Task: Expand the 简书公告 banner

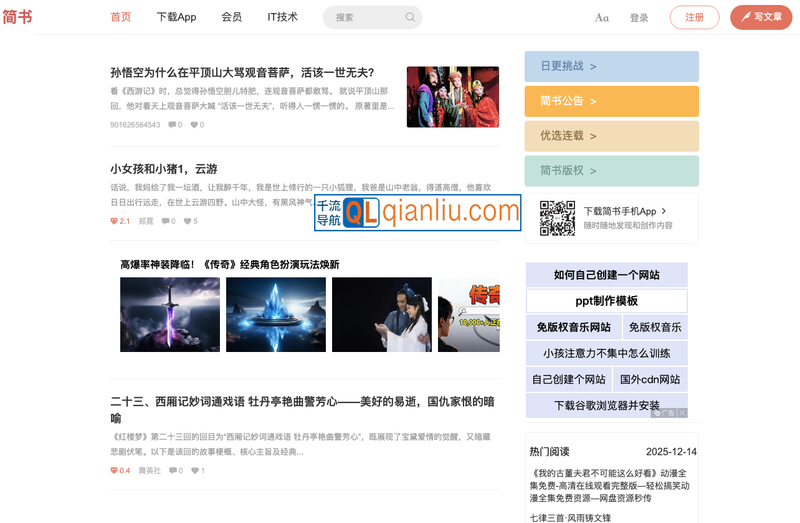Action: 611,101
